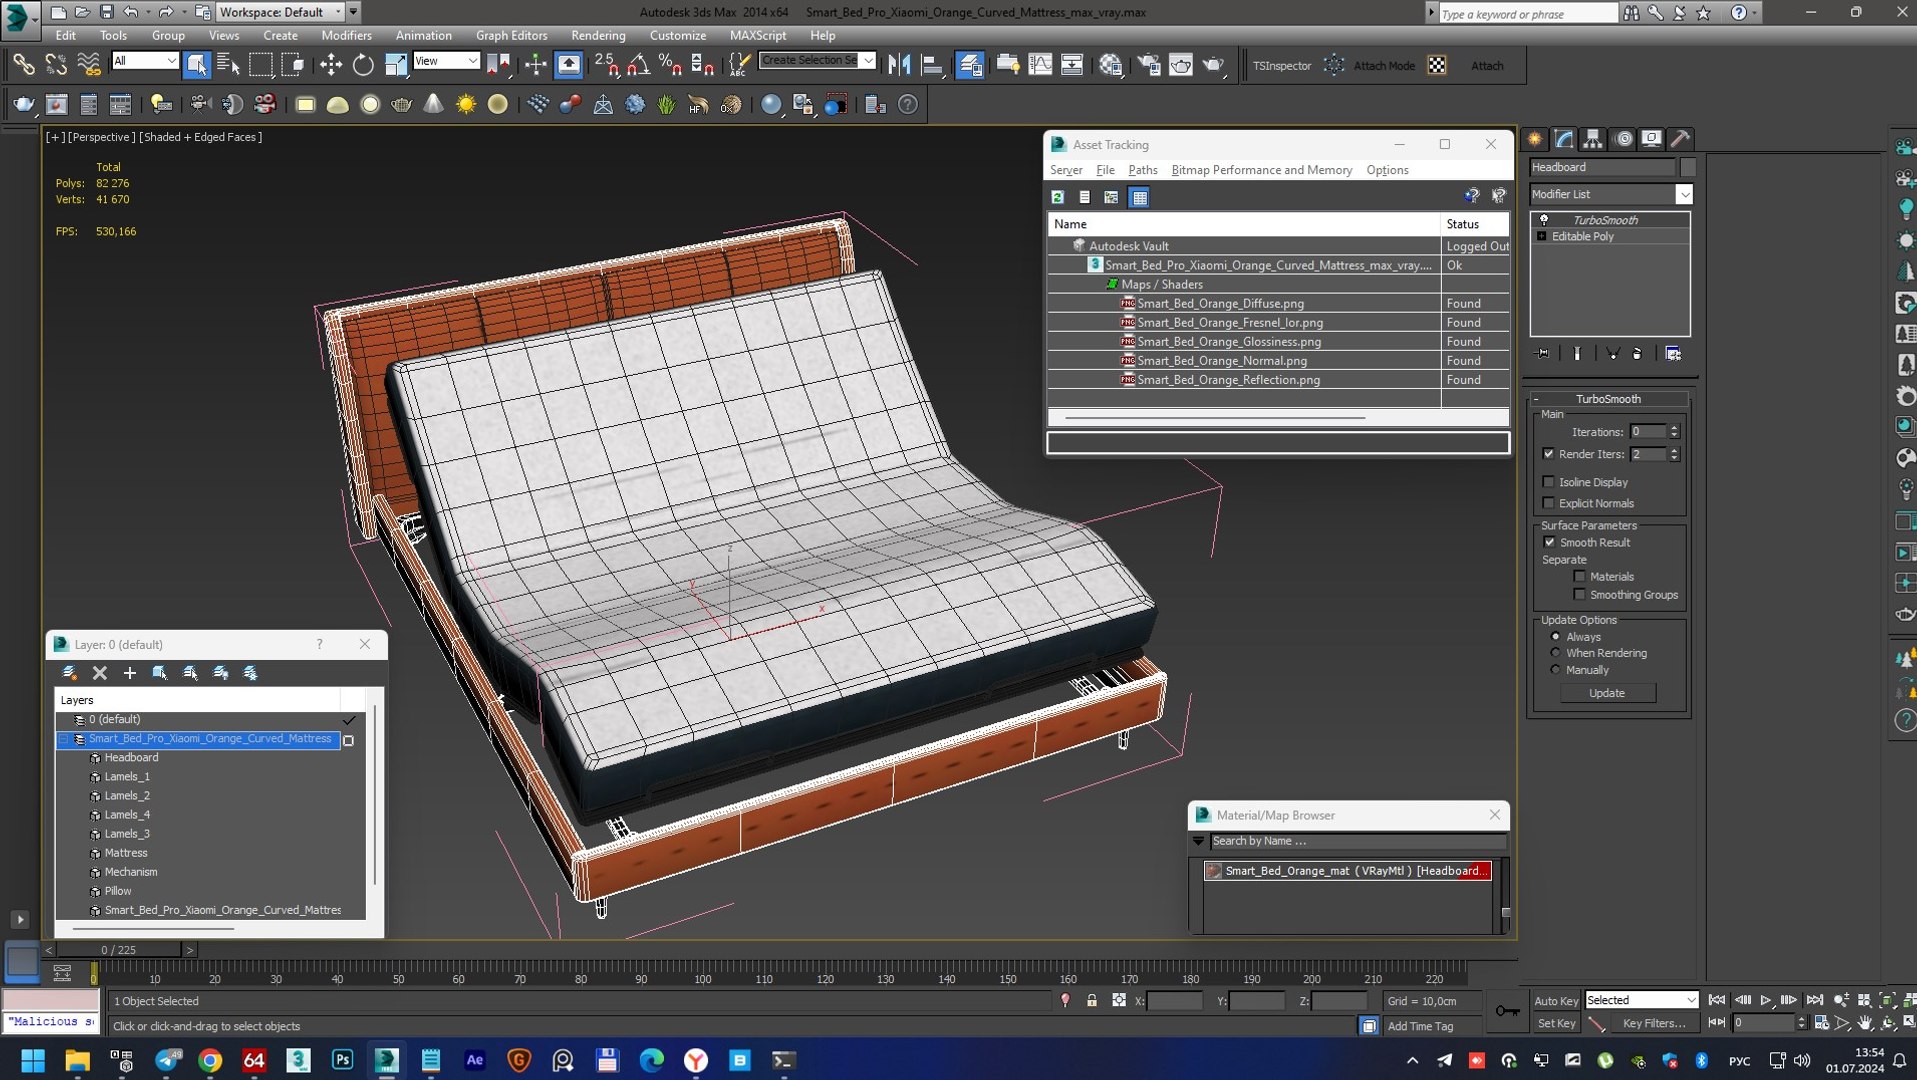Open the reference coordinate View dropdown

446,61
